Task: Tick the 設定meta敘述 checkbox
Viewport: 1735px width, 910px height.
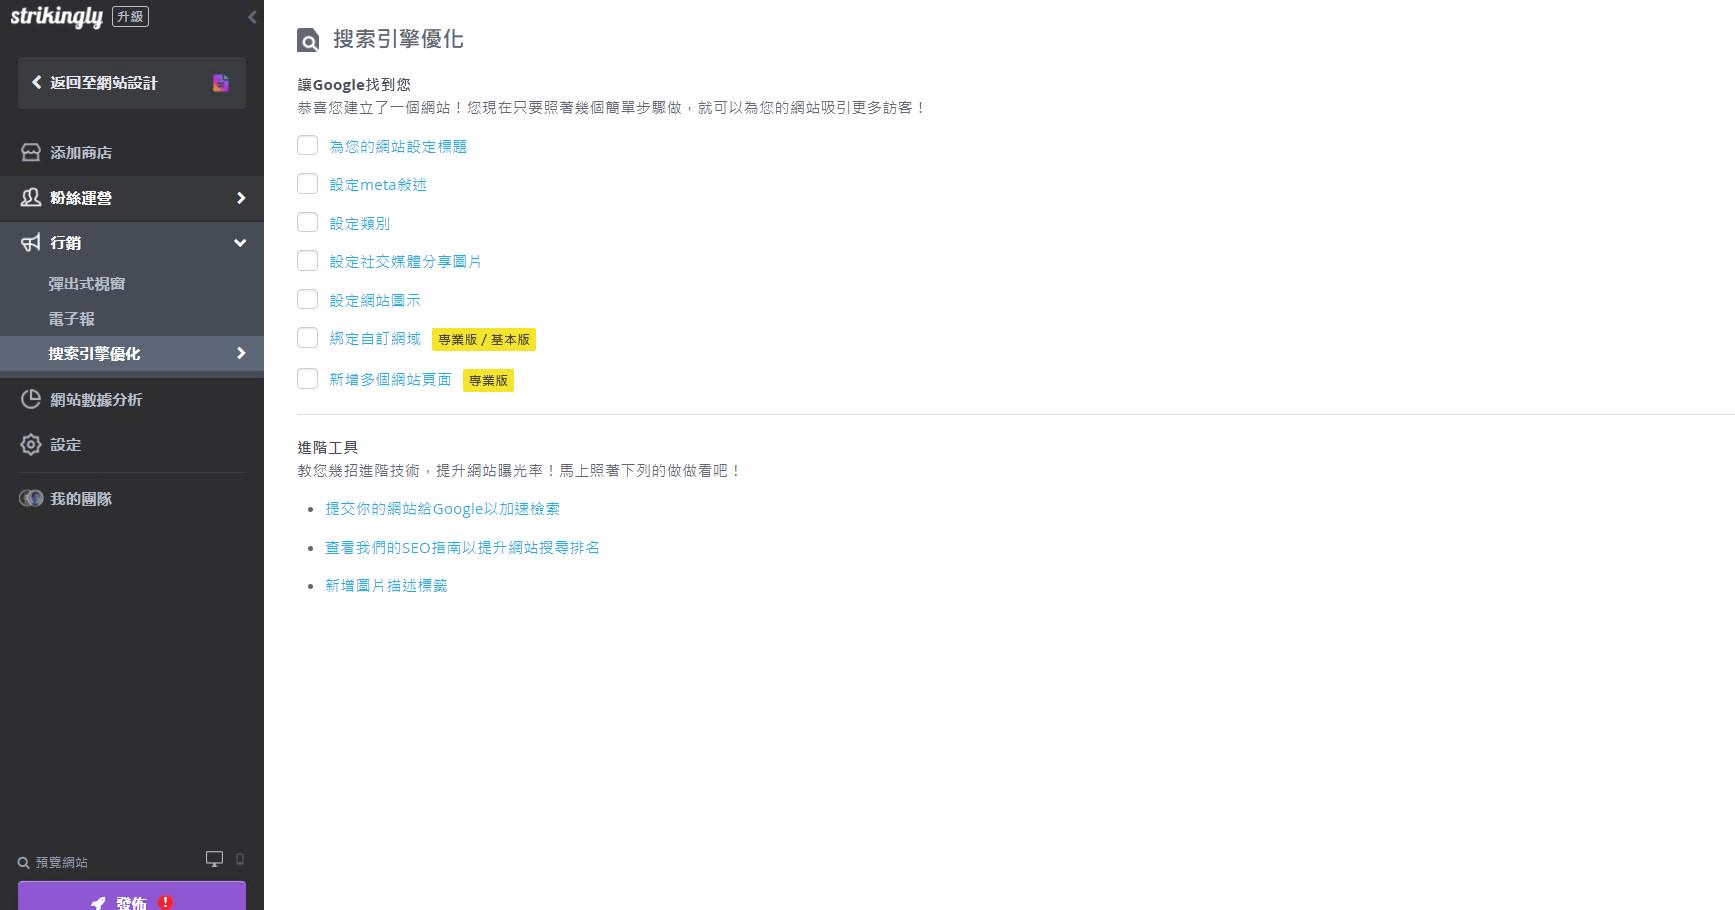Action: pyautogui.click(x=307, y=184)
